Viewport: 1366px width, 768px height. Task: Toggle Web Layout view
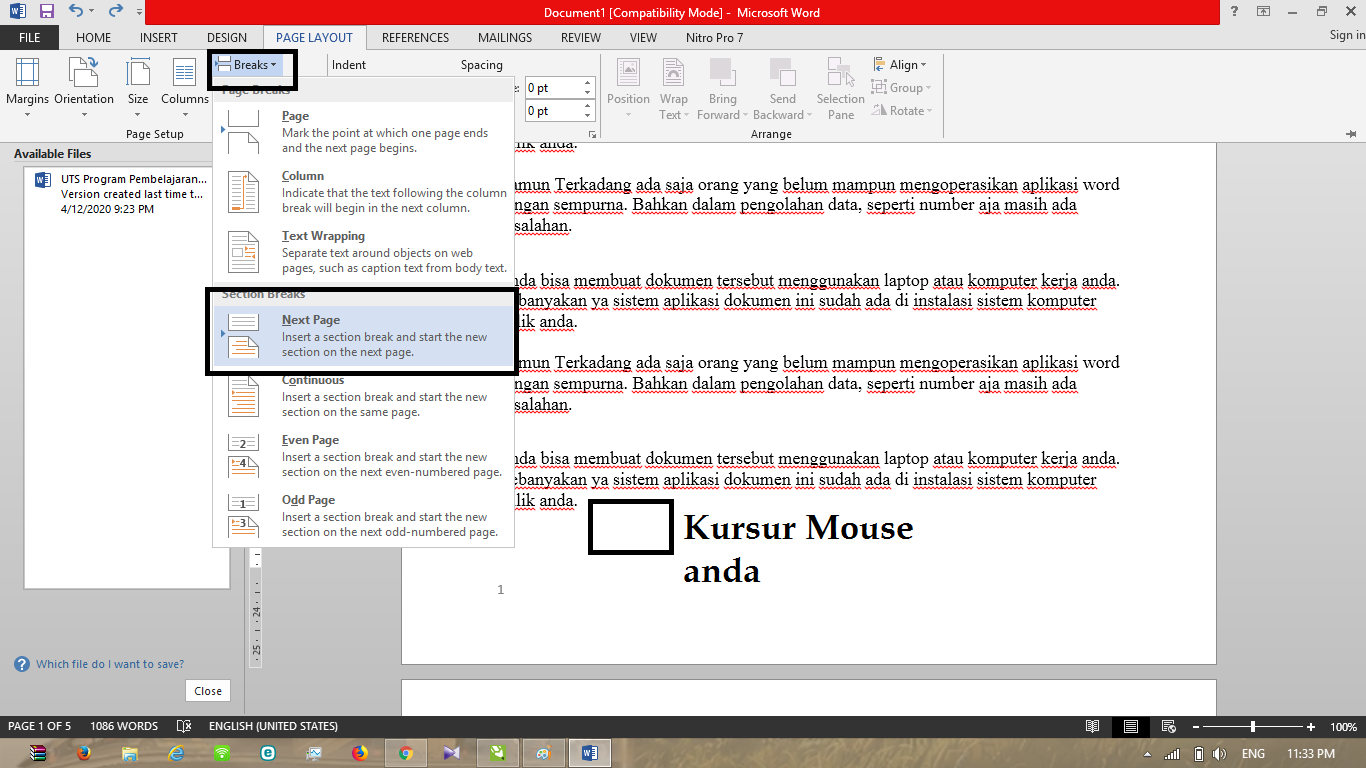click(x=1168, y=726)
